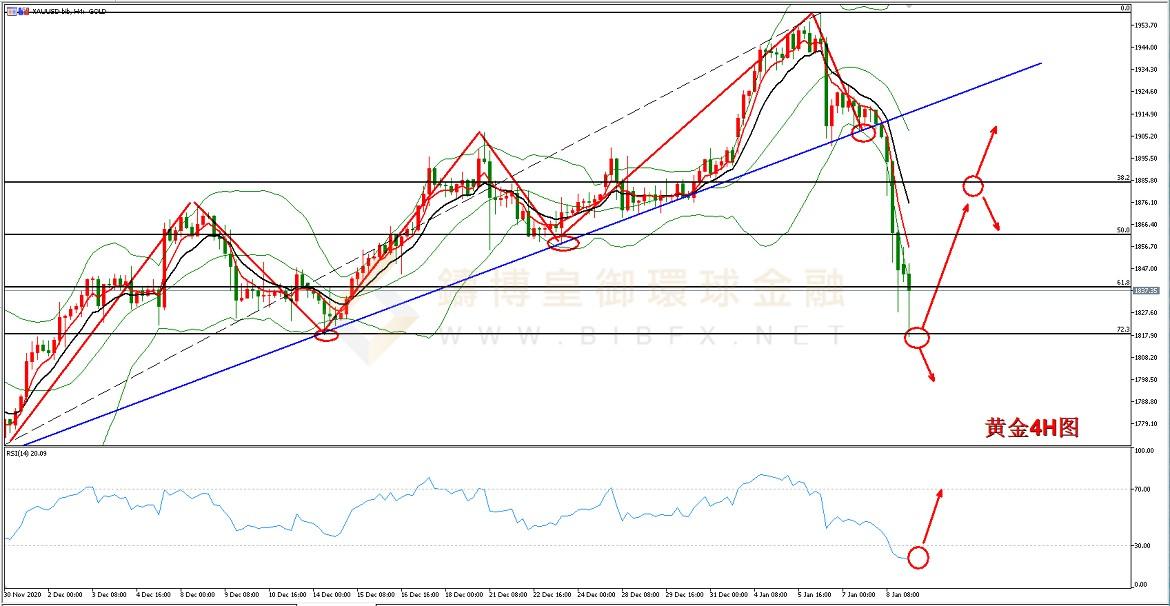Viewport: 1170px width, 606px height.
Task: Click the red circle at the 38.2 level
Action: [x=973, y=185]
